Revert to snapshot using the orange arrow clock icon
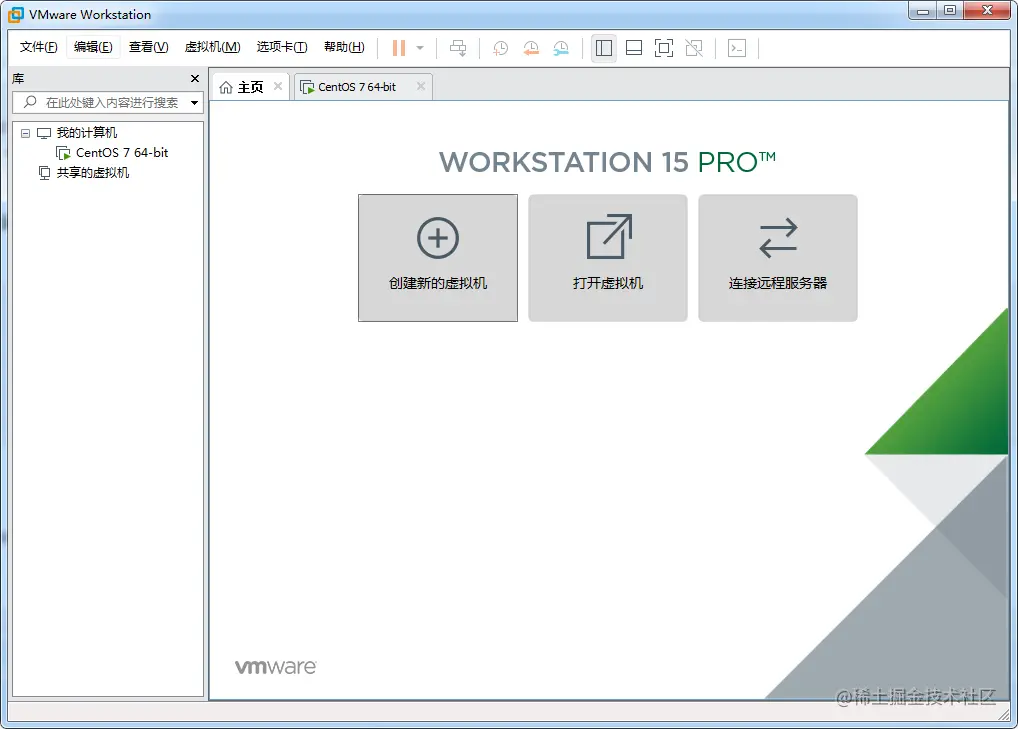1018x729 pixels. (x=530, y=48)
